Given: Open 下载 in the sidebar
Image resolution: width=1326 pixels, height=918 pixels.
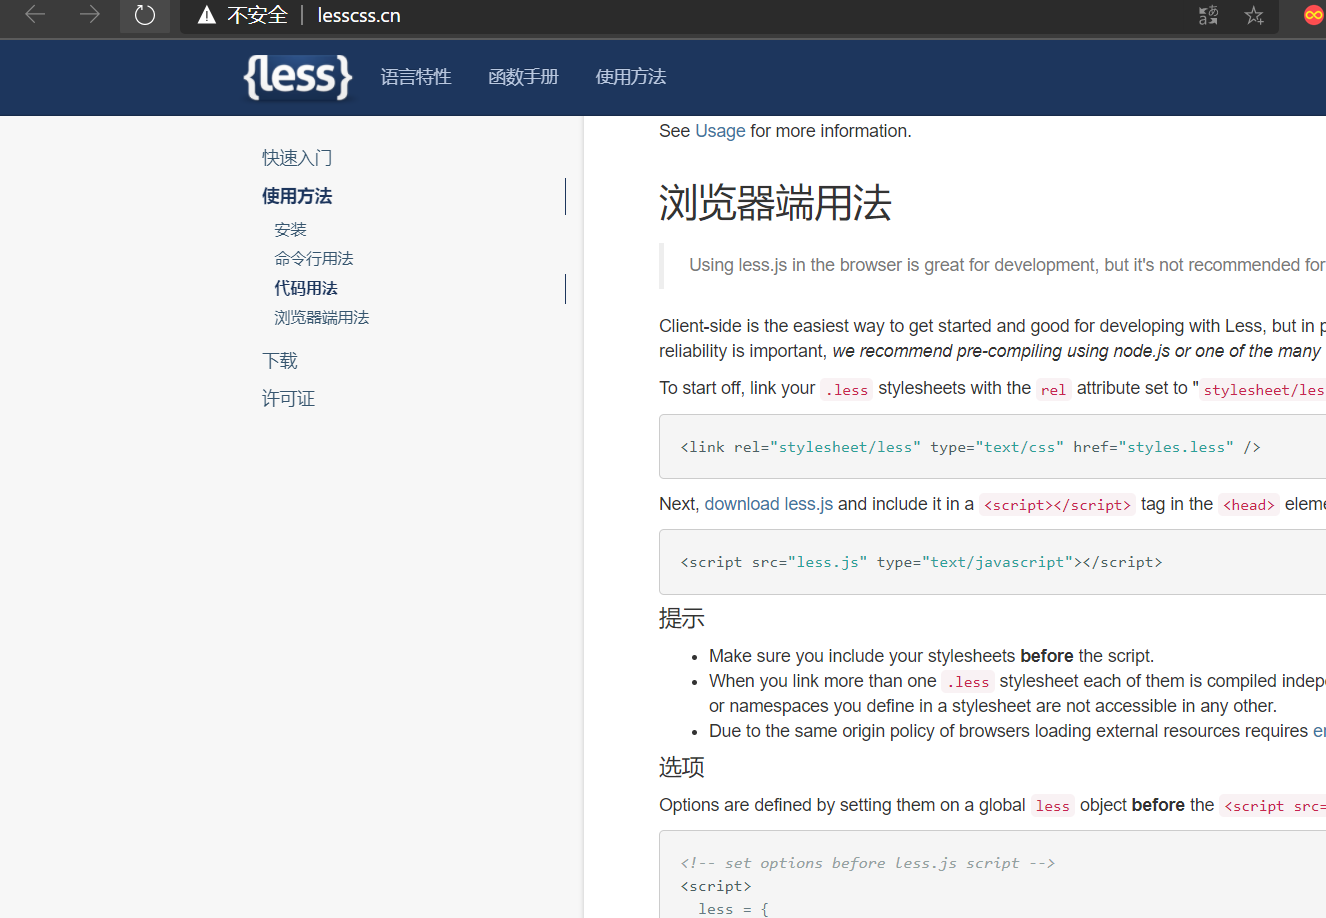Looking at the screenshot, I should pyautogui.click(x=280, y=361).
